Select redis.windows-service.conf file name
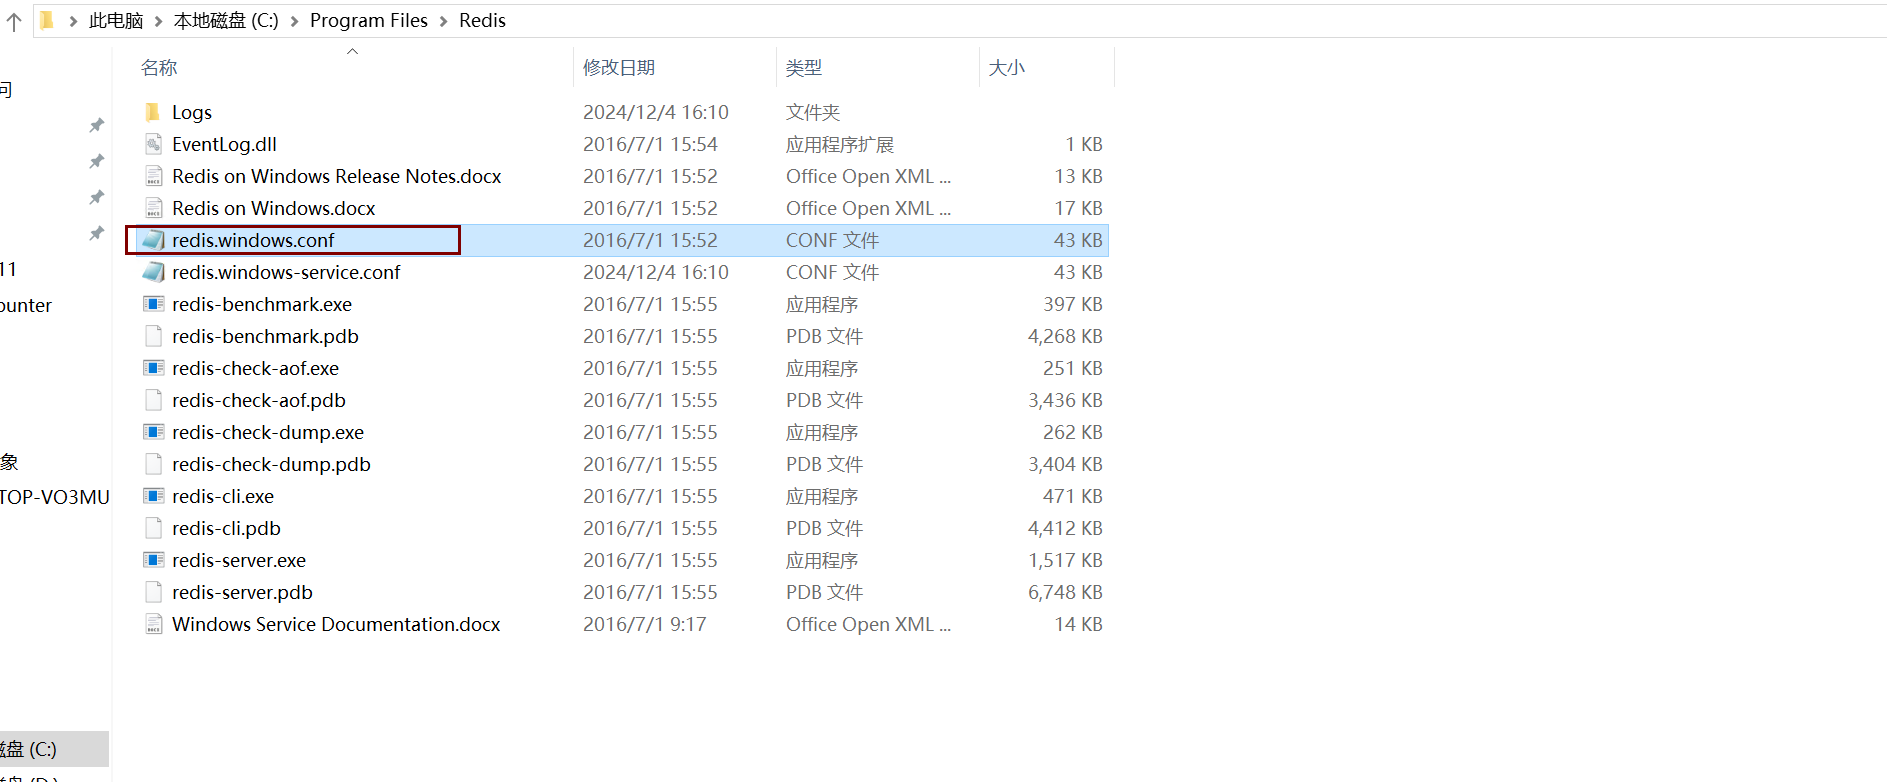 286,272
